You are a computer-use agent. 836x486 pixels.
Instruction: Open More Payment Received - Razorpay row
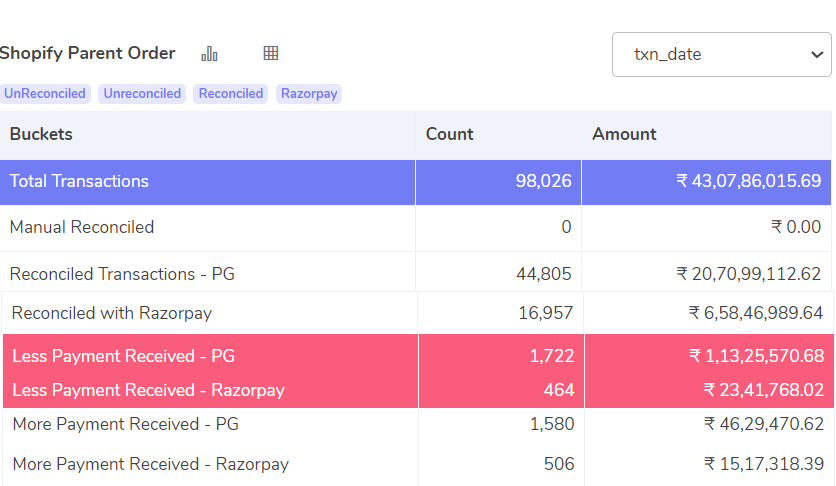417,464
